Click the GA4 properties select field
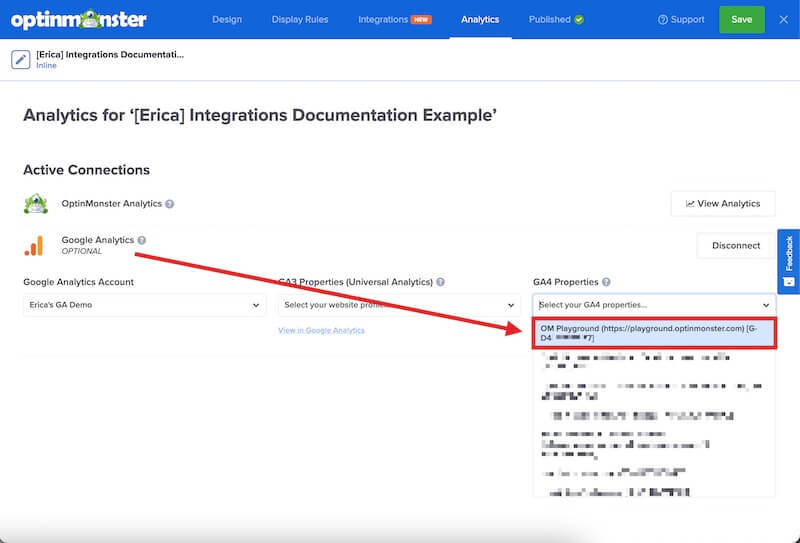 654,305
